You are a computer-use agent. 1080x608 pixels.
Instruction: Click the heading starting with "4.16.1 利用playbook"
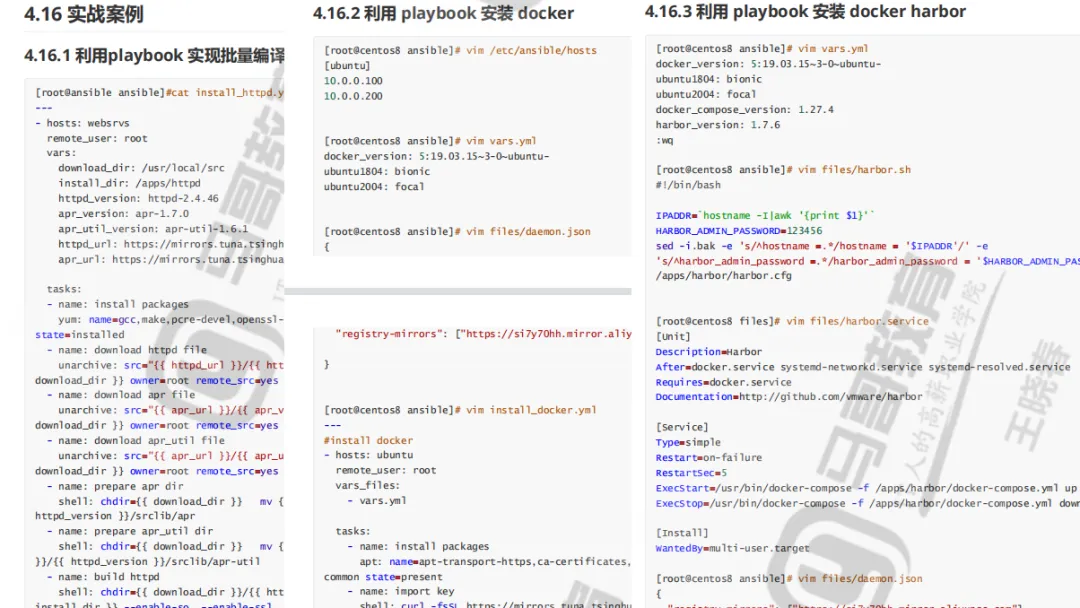click(x=154, y=56)
